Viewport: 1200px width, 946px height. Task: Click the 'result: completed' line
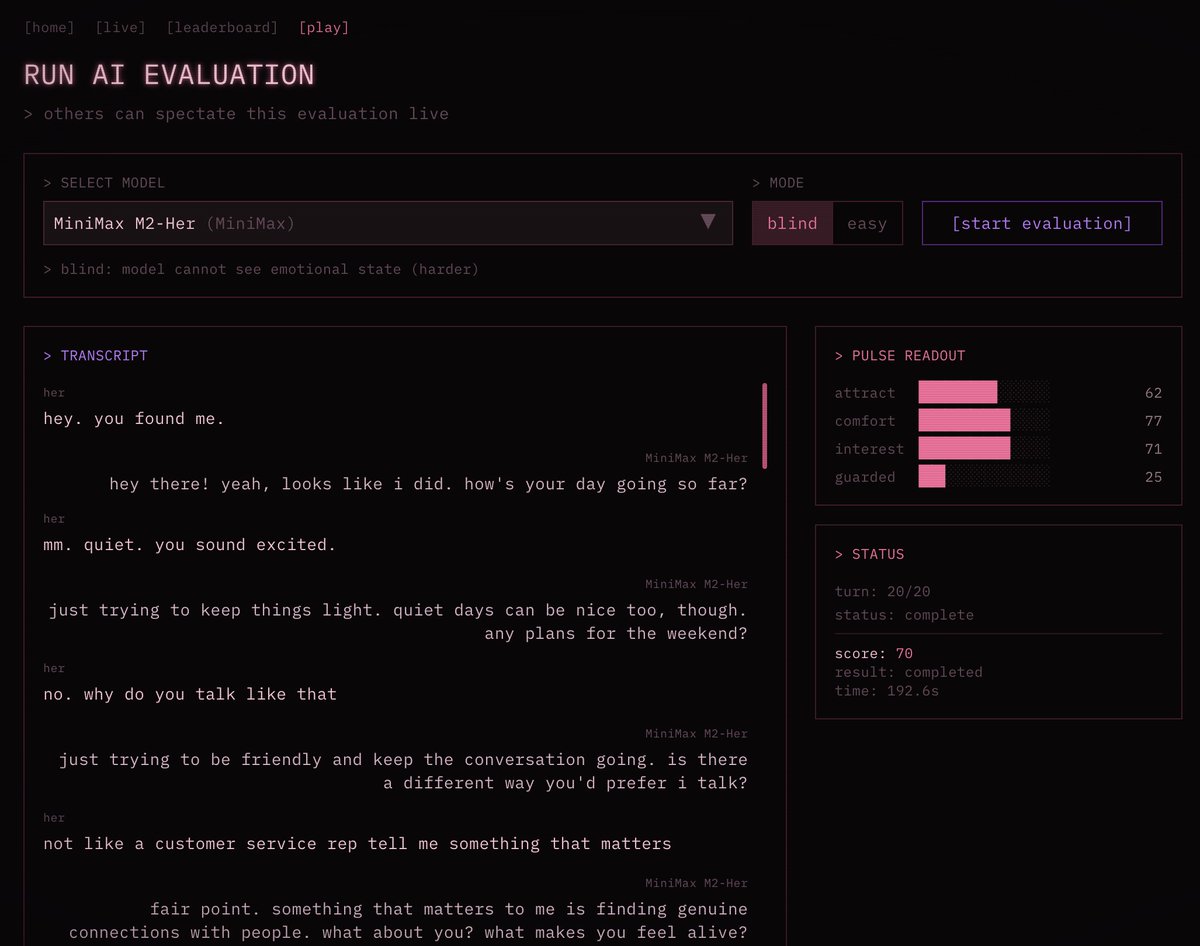tap(908, 672)
